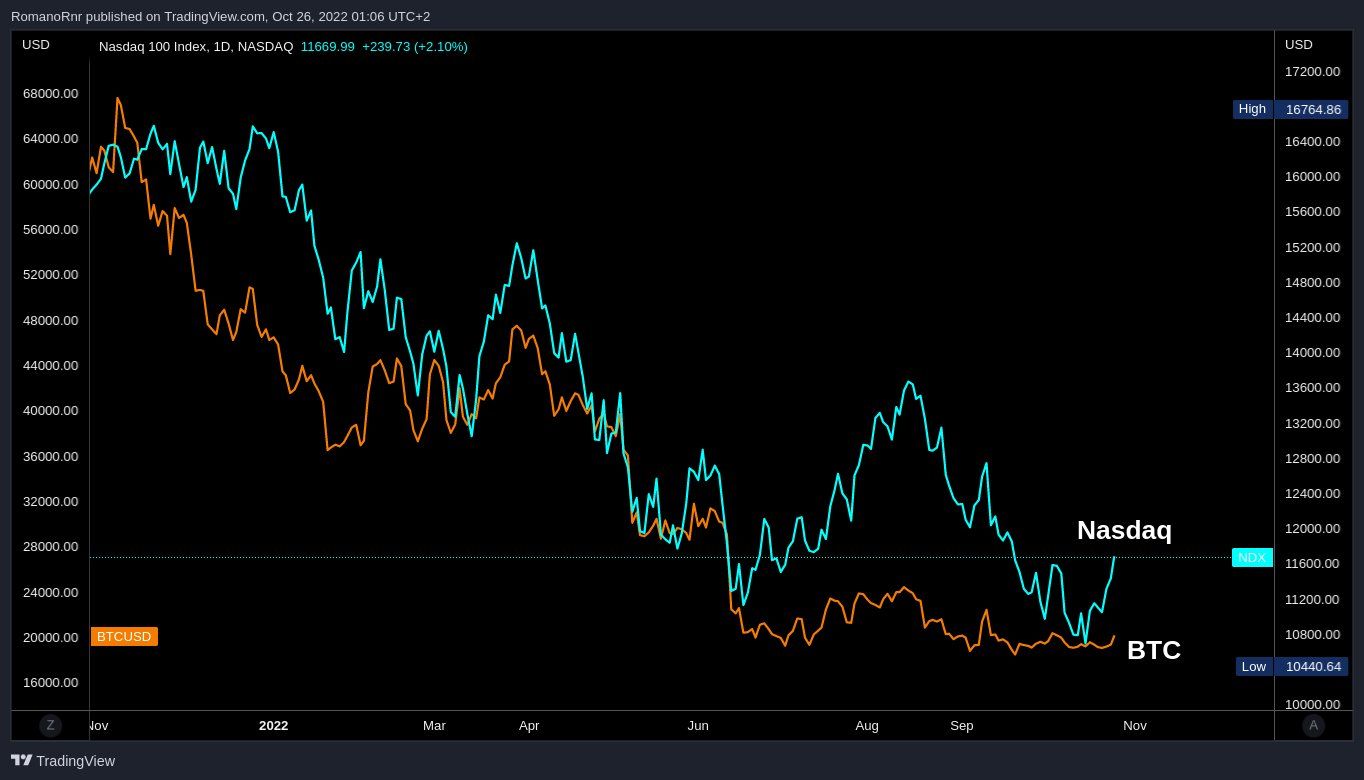
Task: Click 12000.00 on right price scale
Action: (1312, 529)
